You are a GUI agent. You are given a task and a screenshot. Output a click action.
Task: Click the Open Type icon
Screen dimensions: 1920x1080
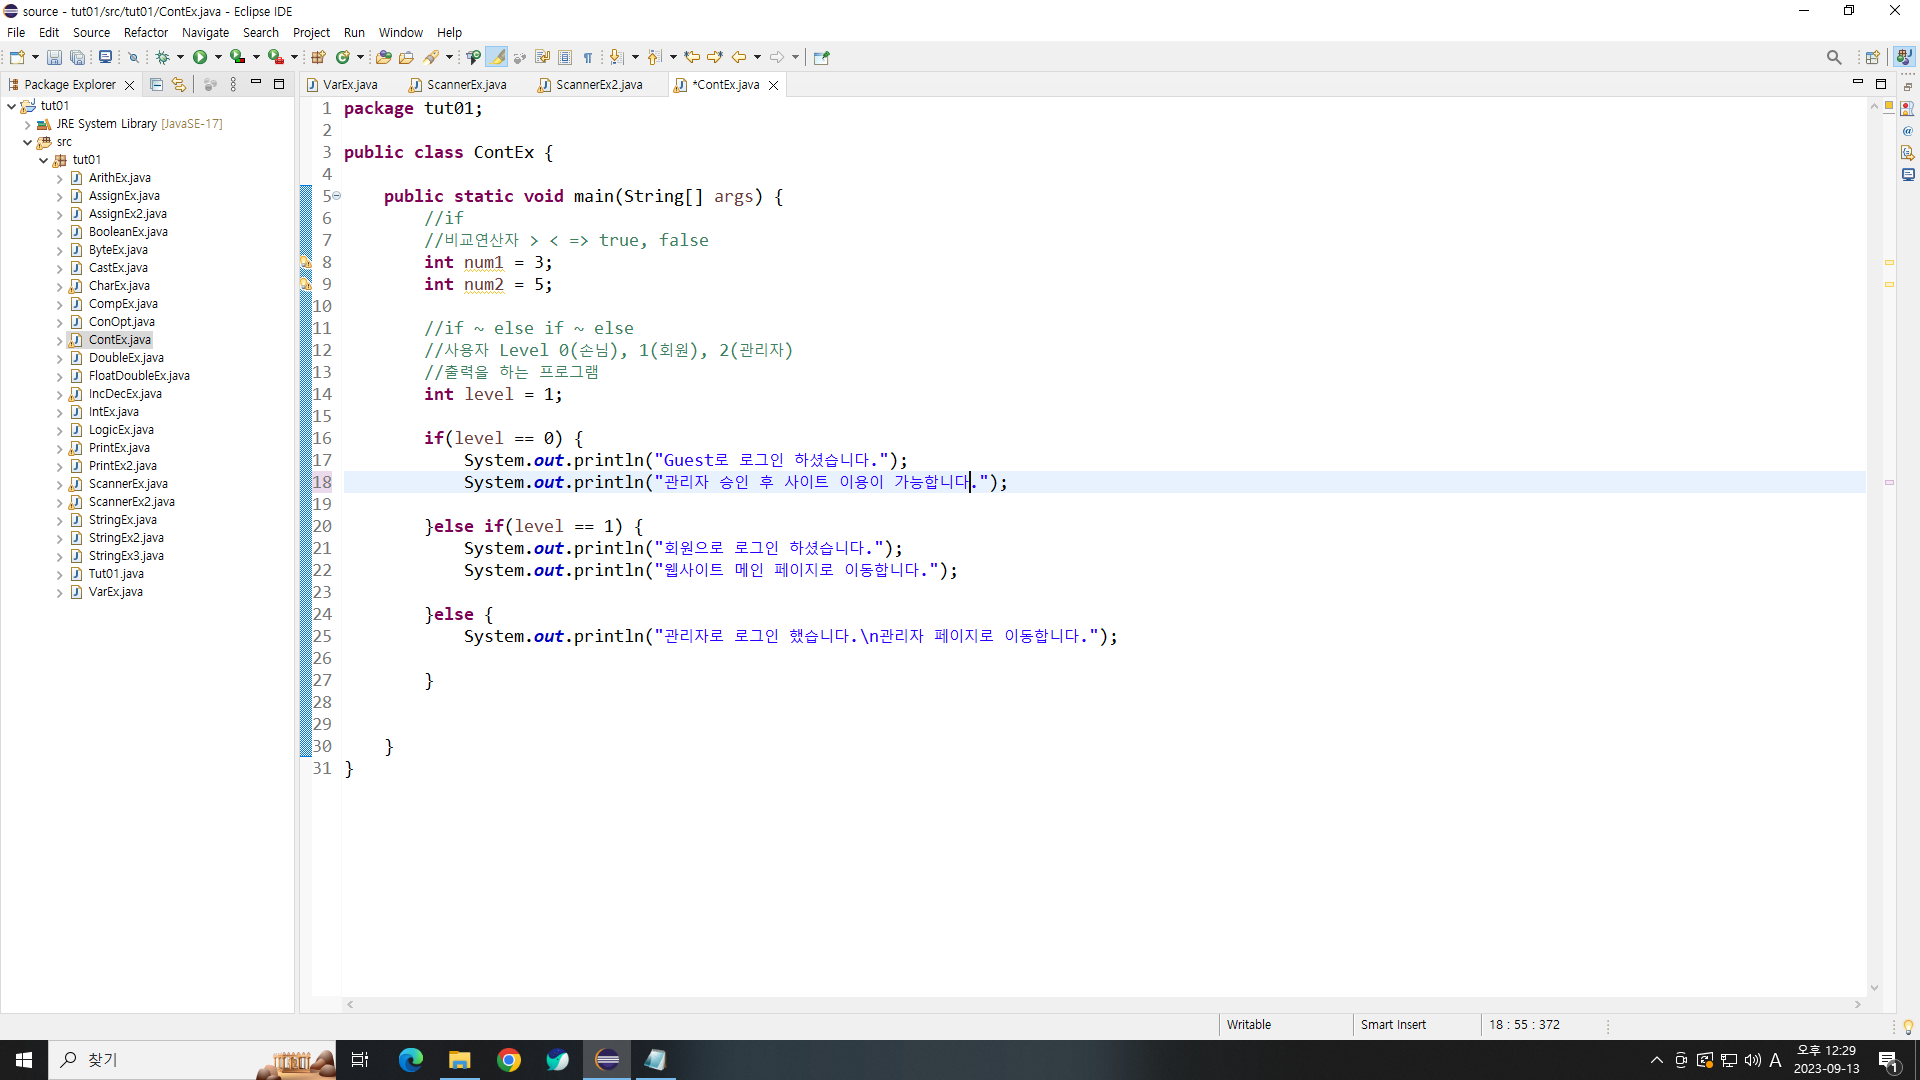(x=383, y=57)
